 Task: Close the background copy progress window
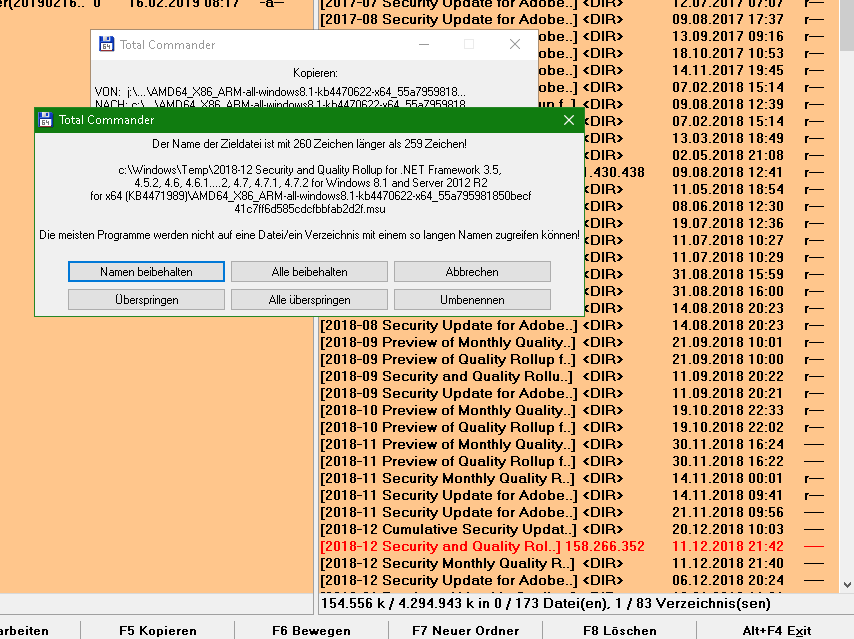[x=515, y=44]
